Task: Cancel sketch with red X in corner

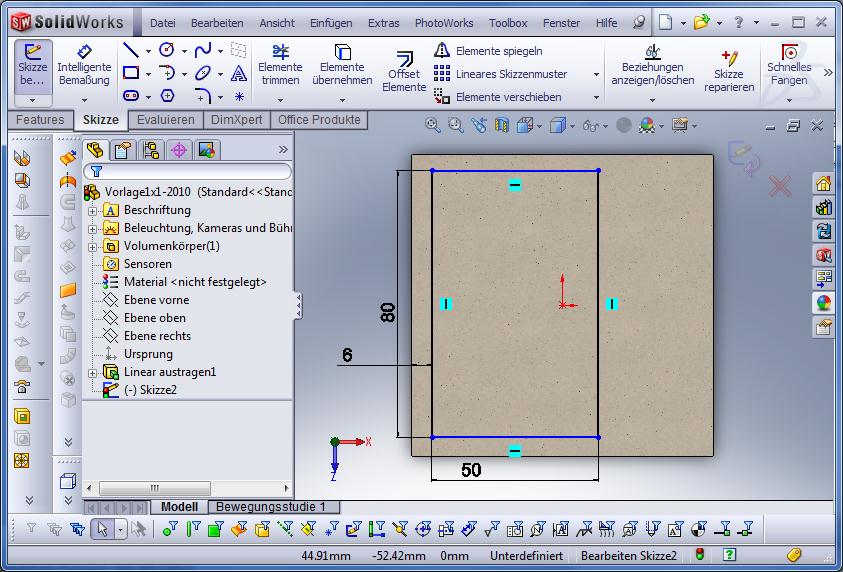Action: (x=779, y=185)
